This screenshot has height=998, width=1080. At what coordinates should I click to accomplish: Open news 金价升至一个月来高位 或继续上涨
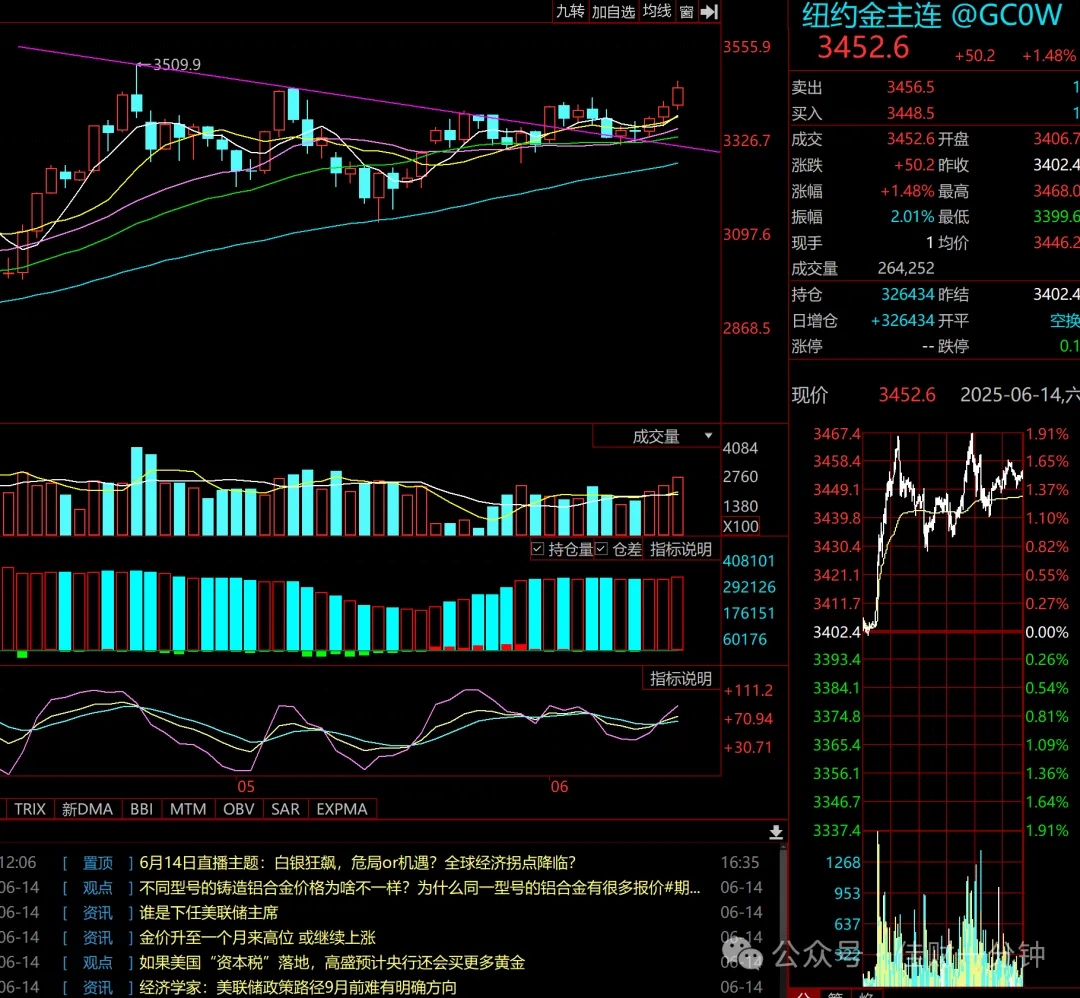click(x=258, y=937)
